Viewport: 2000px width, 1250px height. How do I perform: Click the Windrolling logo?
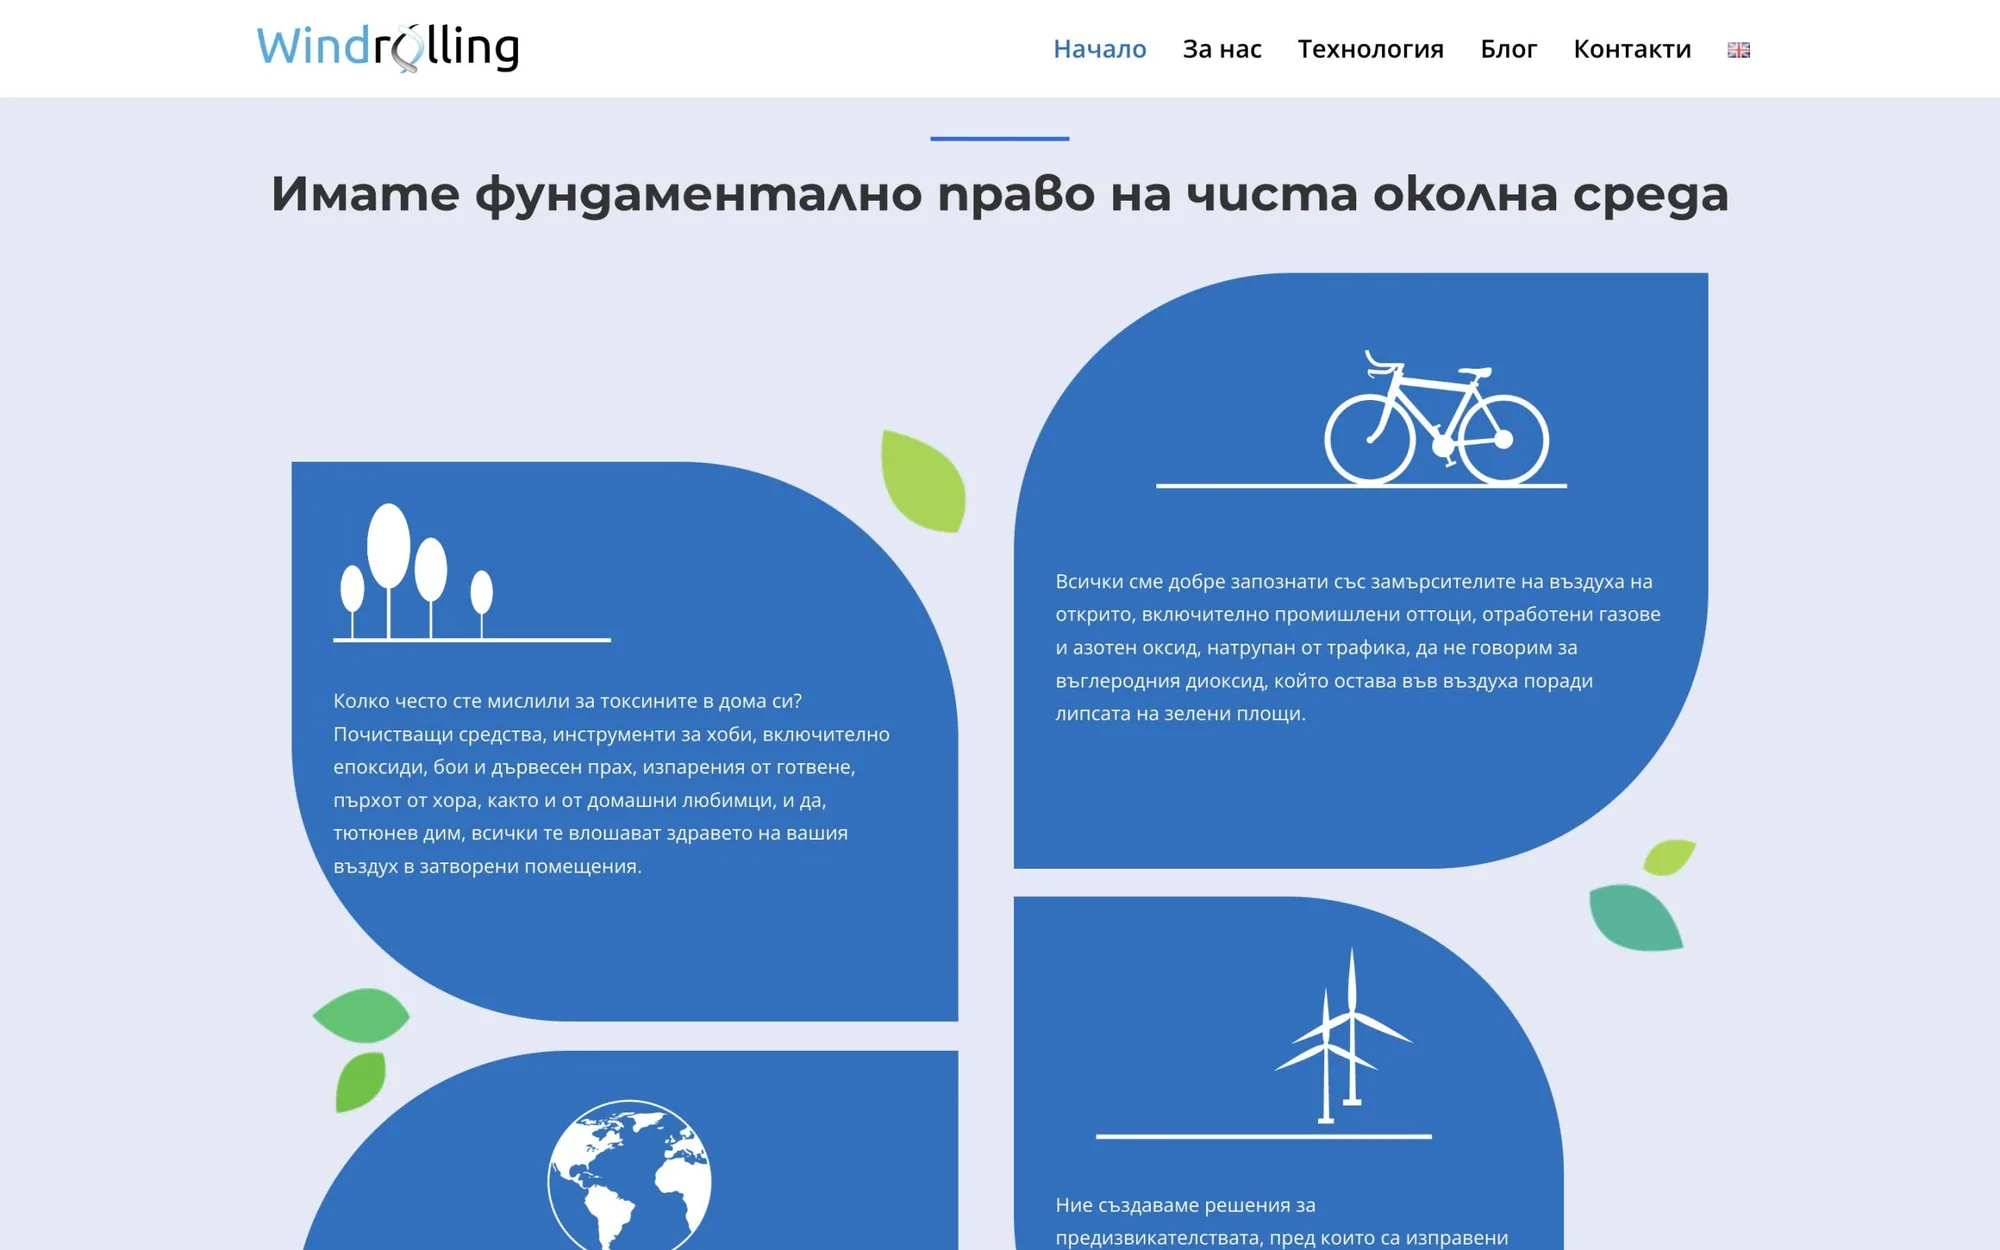388,48
